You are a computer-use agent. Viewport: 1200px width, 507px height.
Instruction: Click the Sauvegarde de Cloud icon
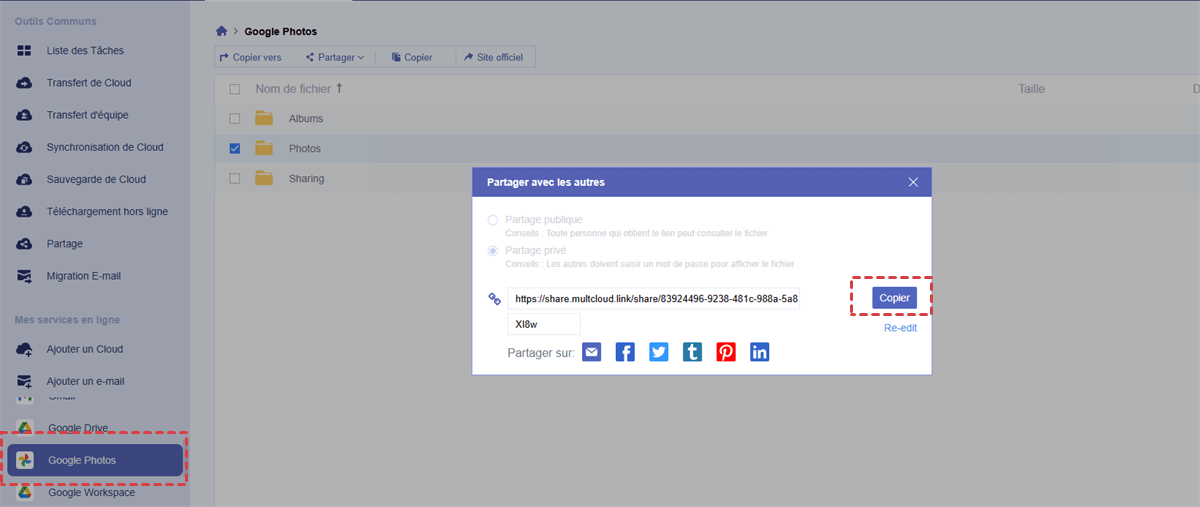click(25, 180)
